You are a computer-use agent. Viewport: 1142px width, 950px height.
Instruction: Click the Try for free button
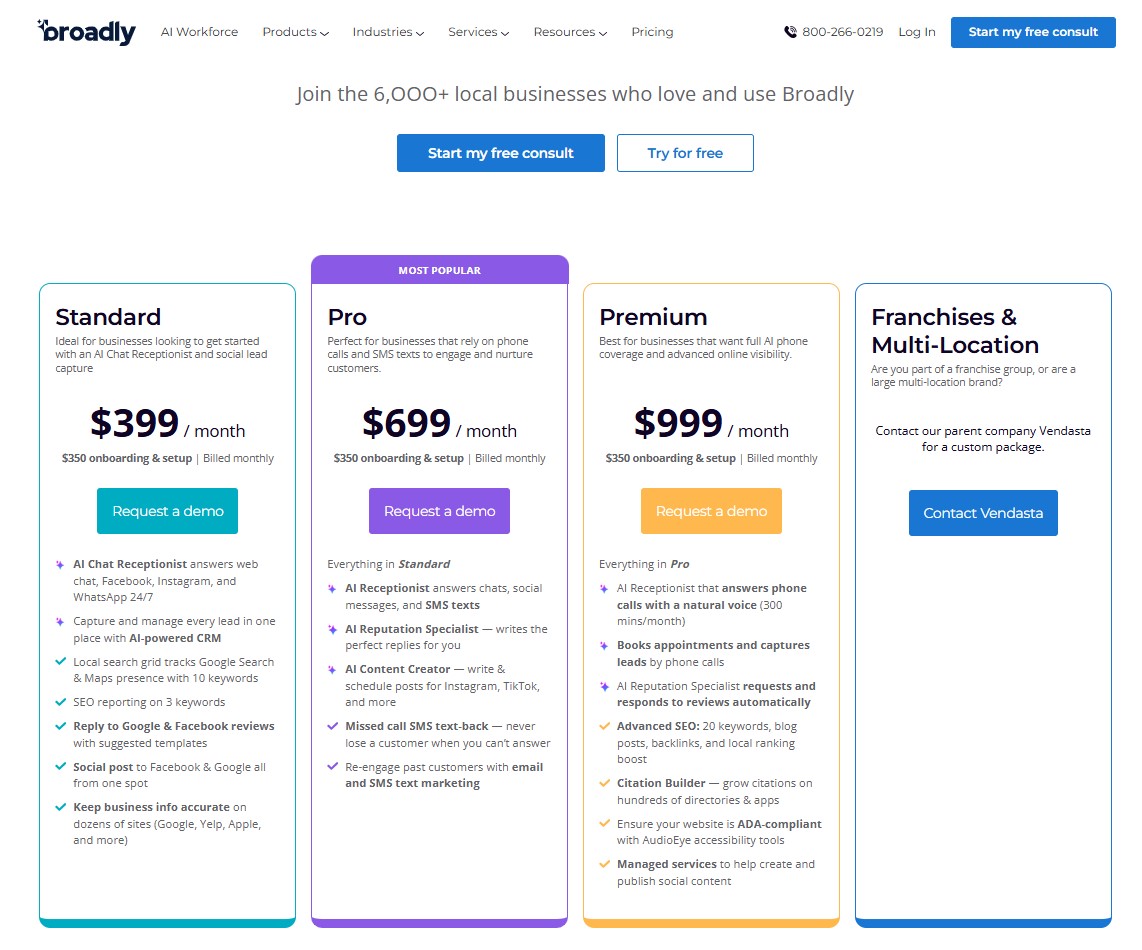click(x=685, y=153)
